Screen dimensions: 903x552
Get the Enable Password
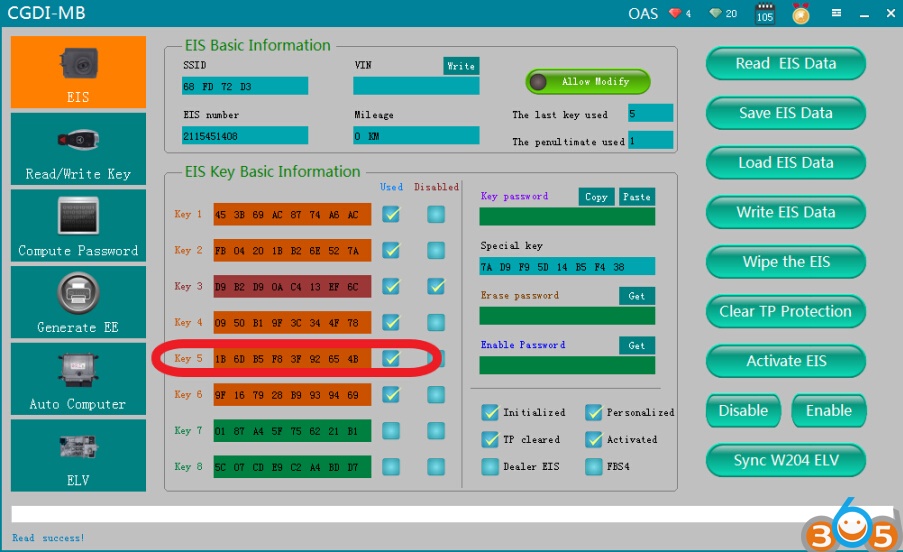click(x=637, y=345)
